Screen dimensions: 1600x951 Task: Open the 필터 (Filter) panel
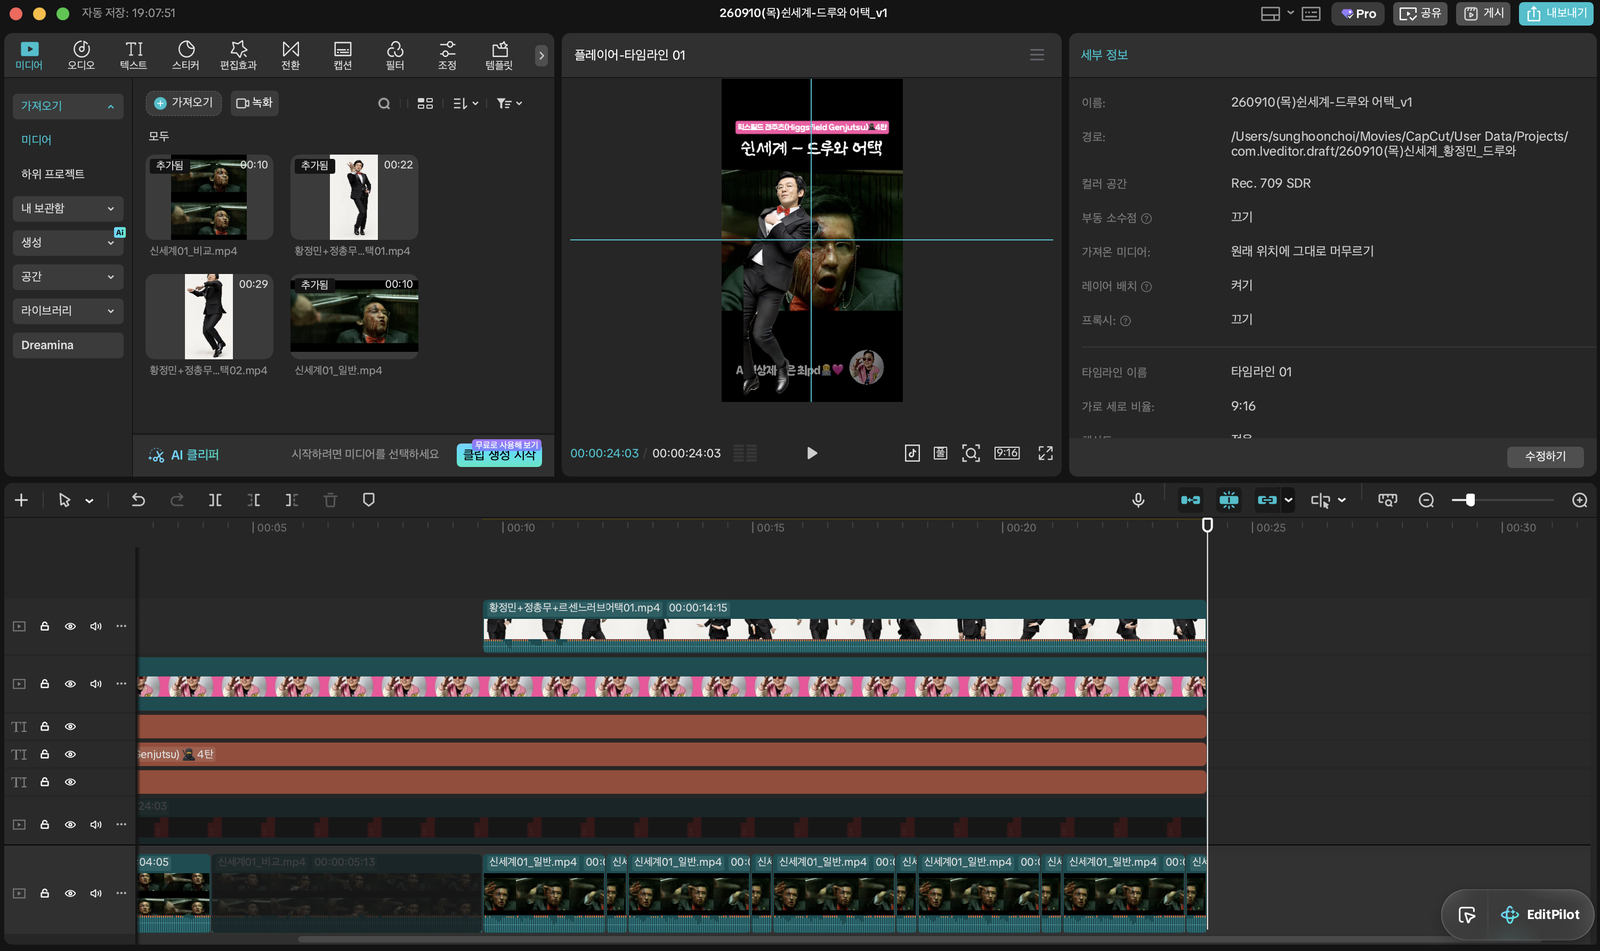[395, 55]
